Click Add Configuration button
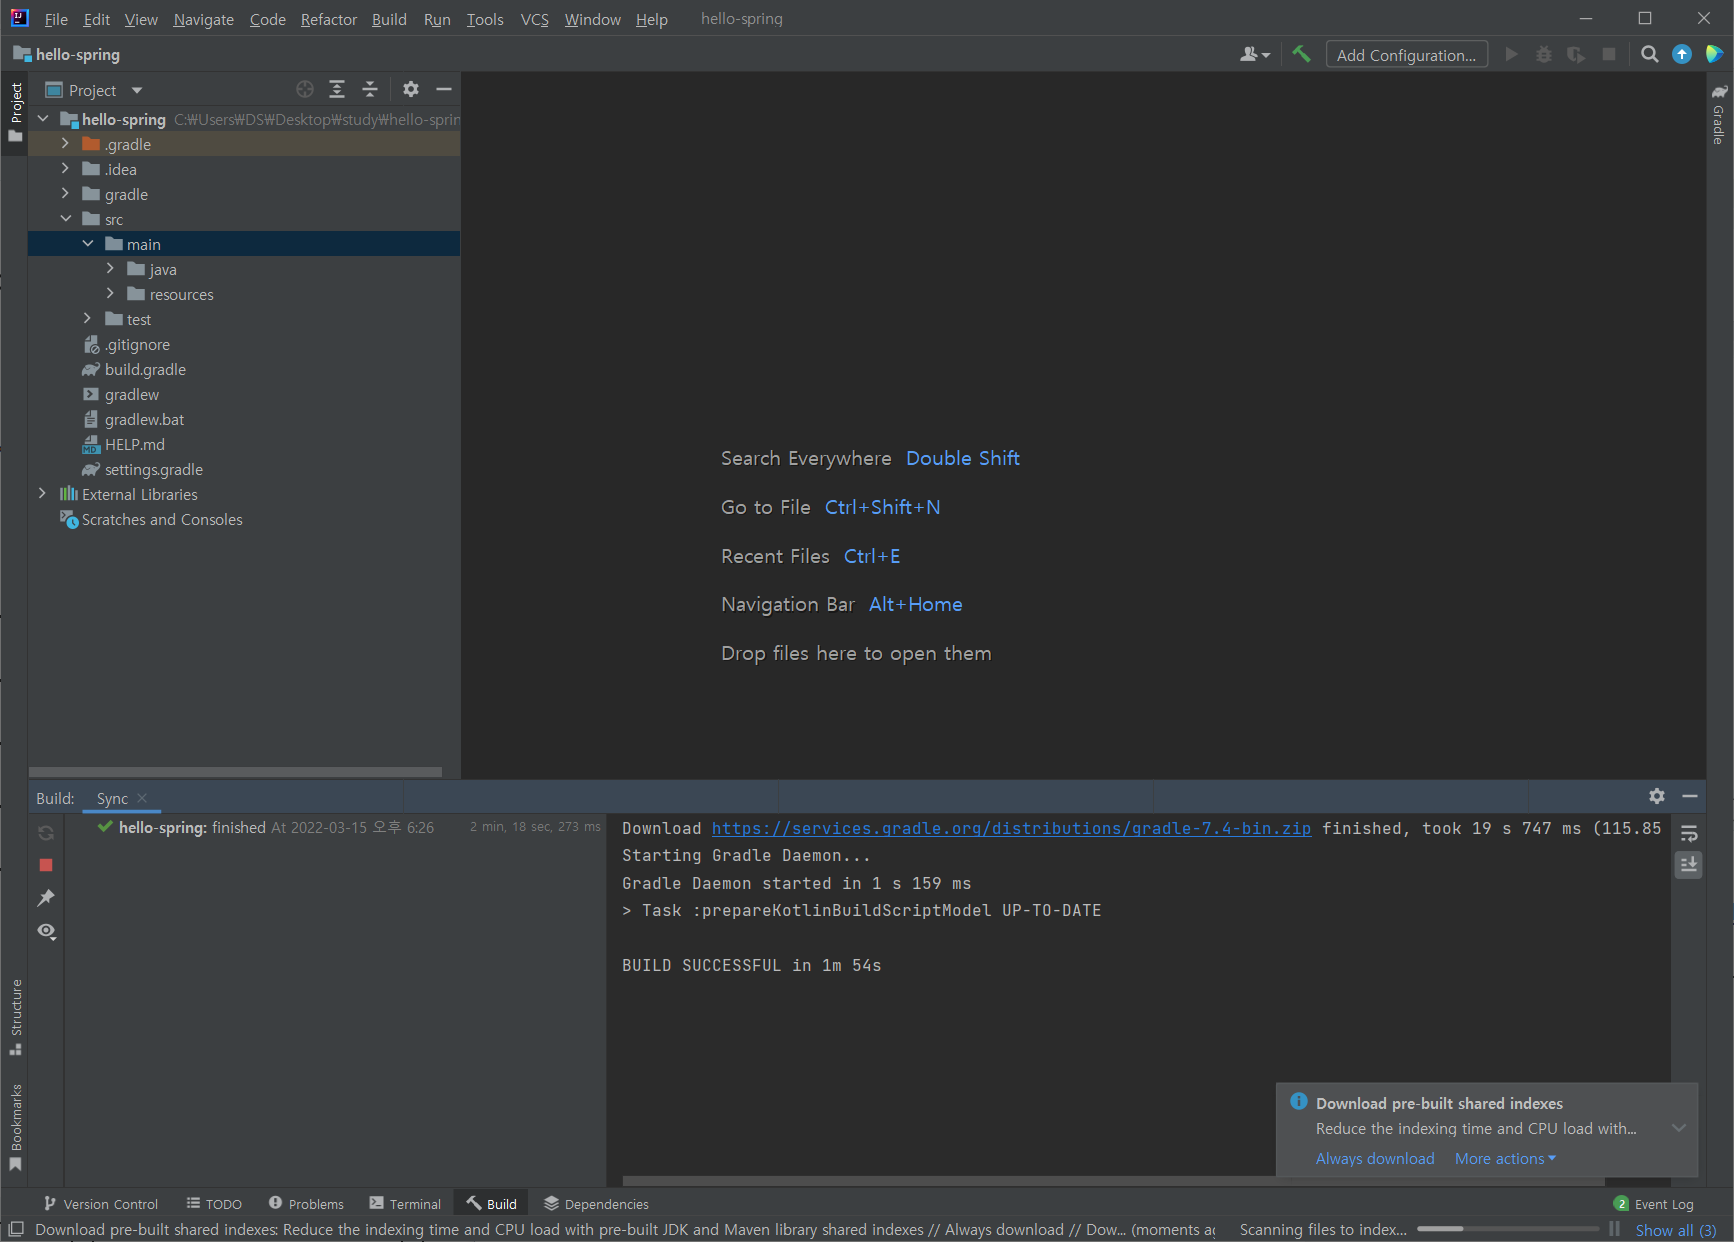Viewport: 1734px width, 1242px height. [x=1406, y=55]
